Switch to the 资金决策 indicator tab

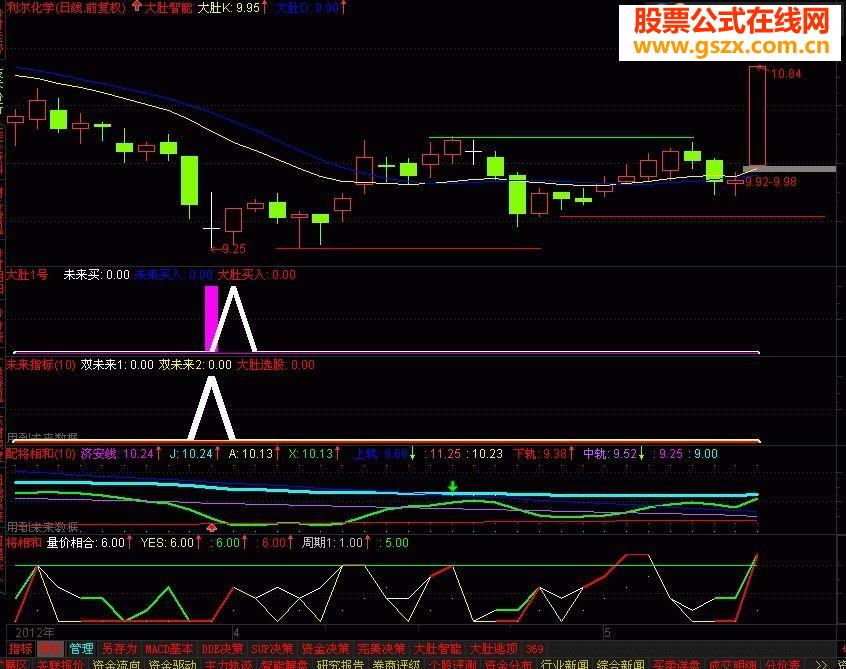tap(325, 648)
